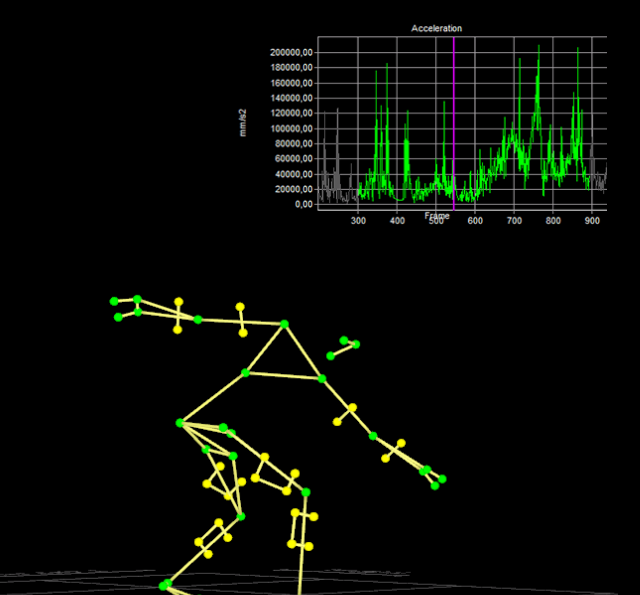
Task: Select the 80000,00 axis value
Action: (x=293, y=144)
